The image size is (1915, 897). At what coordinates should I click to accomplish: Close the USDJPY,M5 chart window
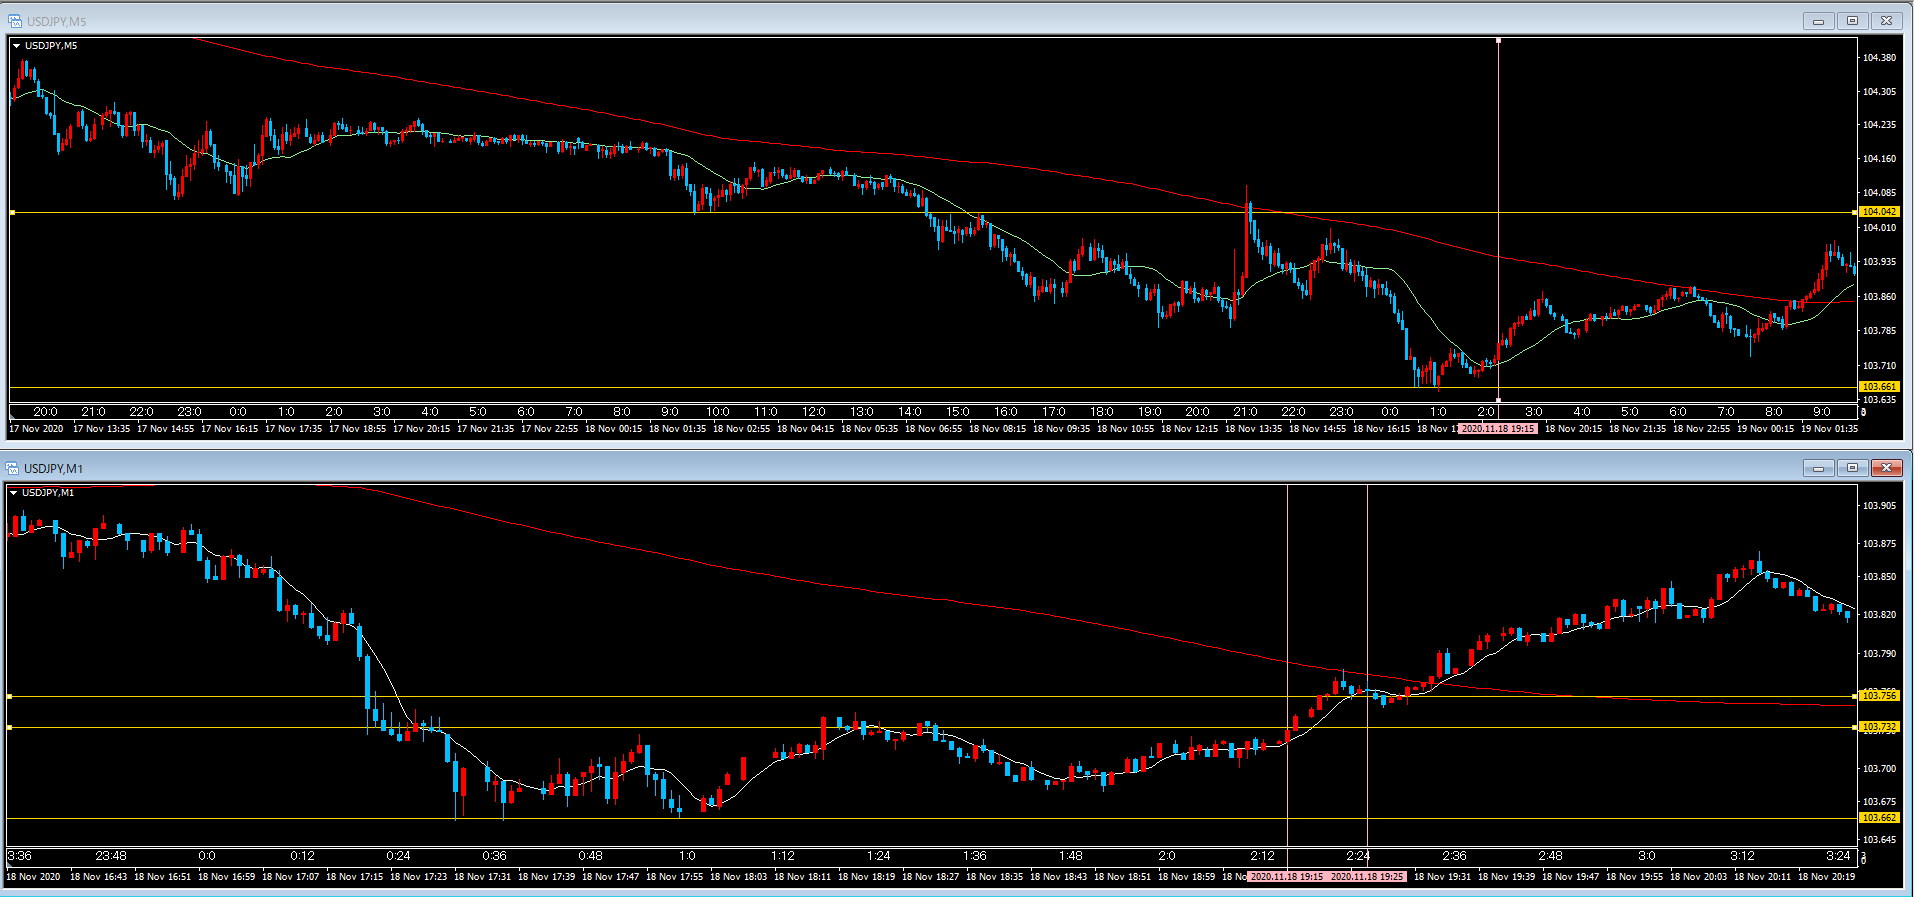click(x=1886, y=21)
